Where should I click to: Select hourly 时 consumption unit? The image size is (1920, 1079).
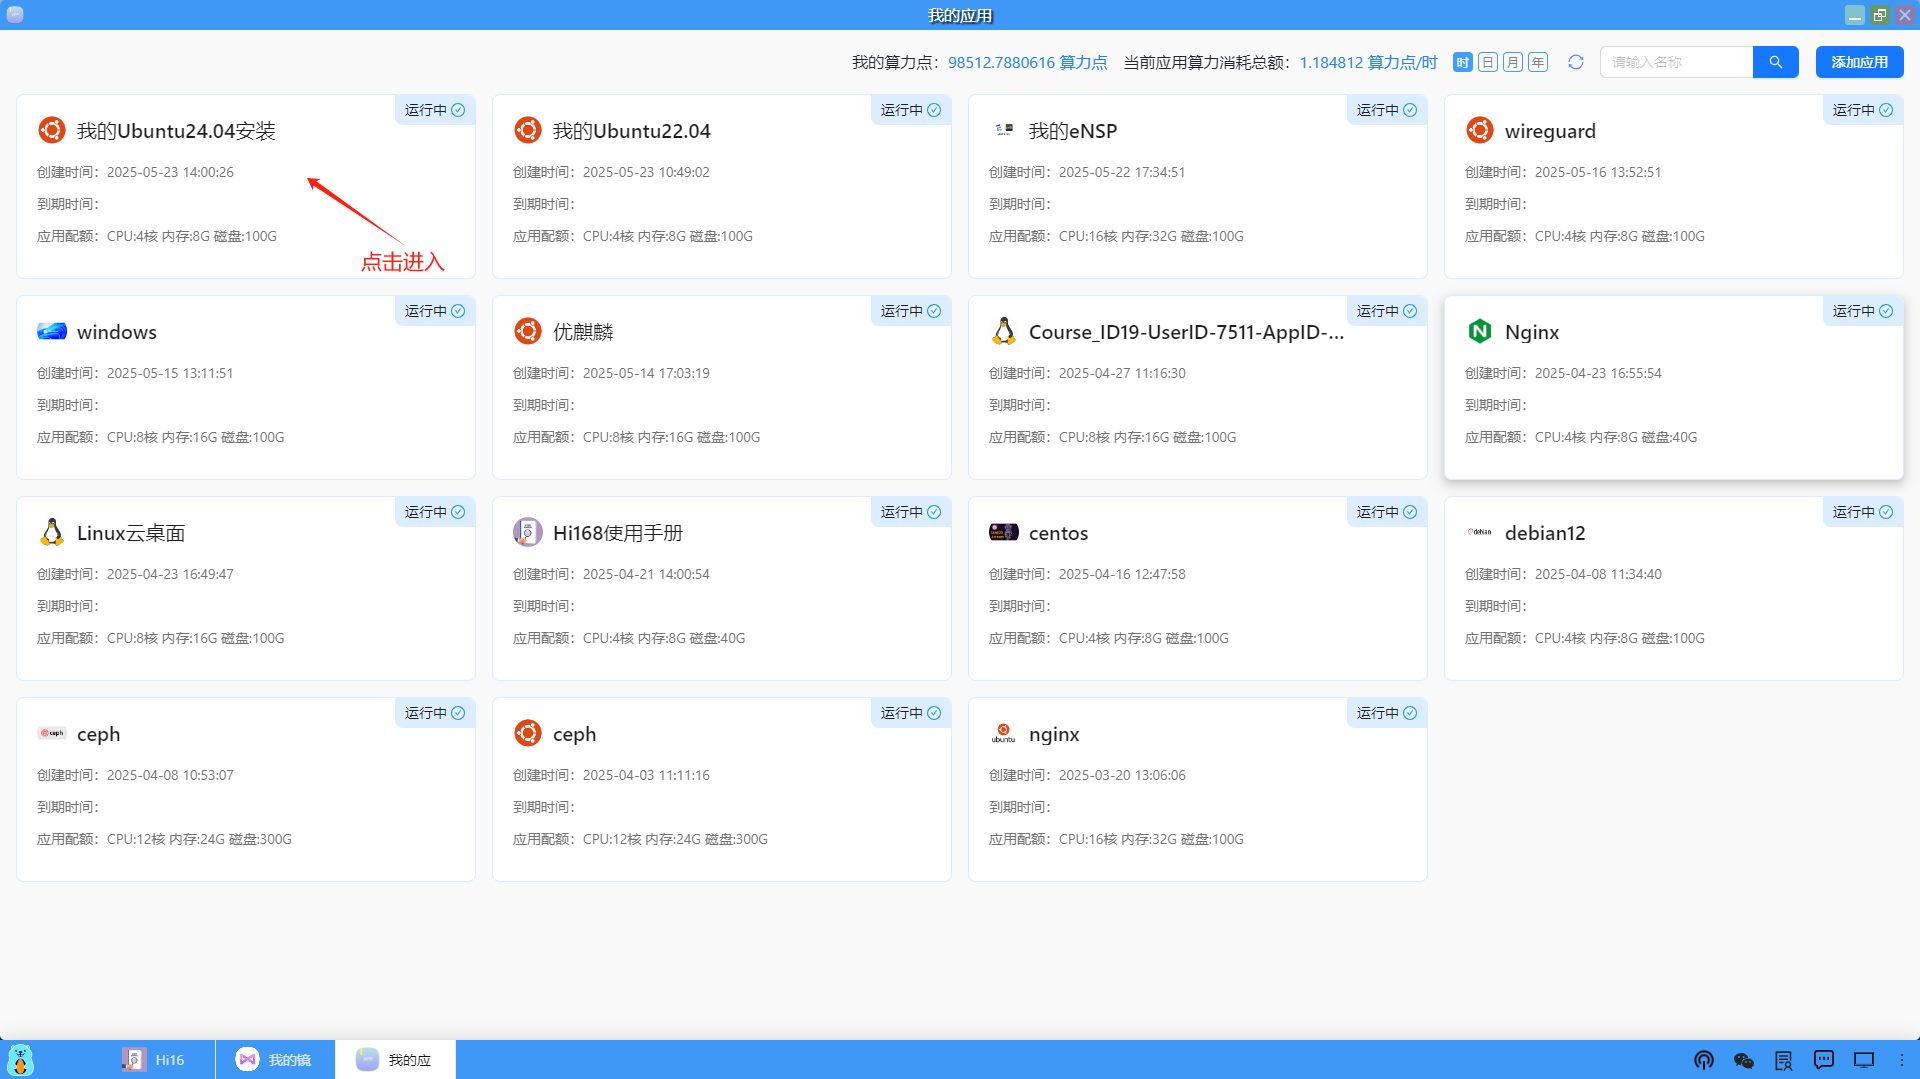click(1463, 62)
